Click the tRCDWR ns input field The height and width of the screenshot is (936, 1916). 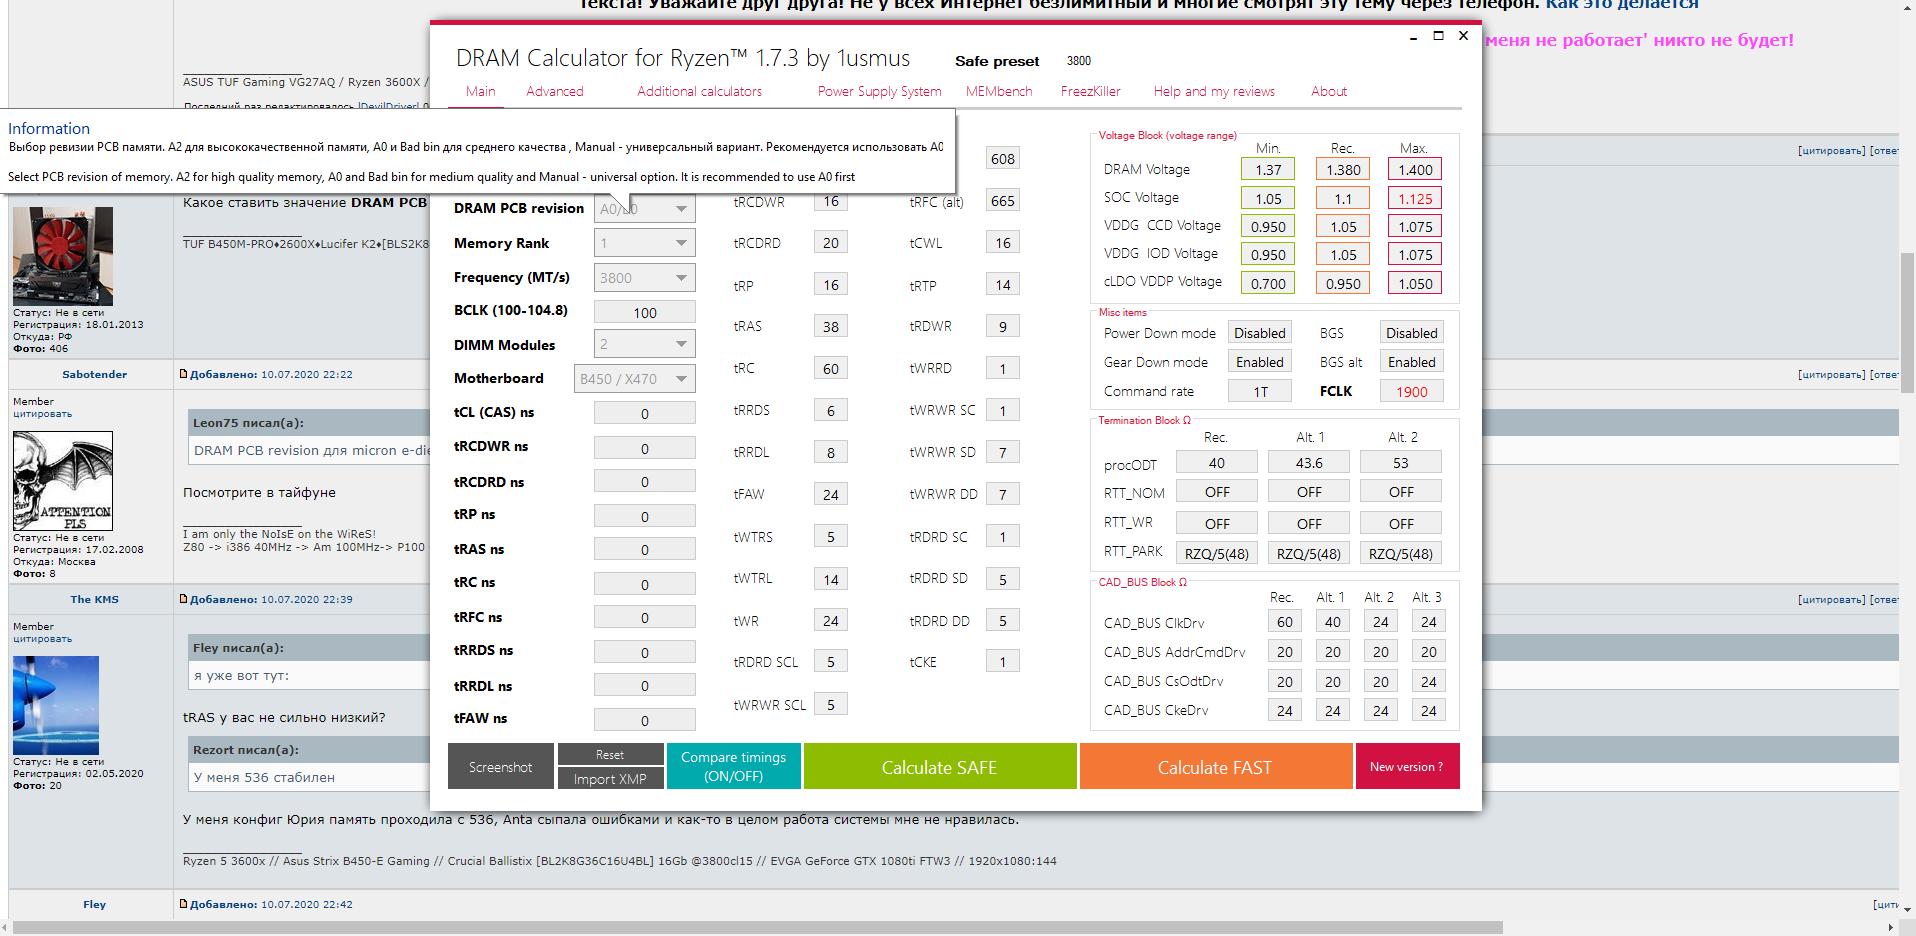coord(644,448)
